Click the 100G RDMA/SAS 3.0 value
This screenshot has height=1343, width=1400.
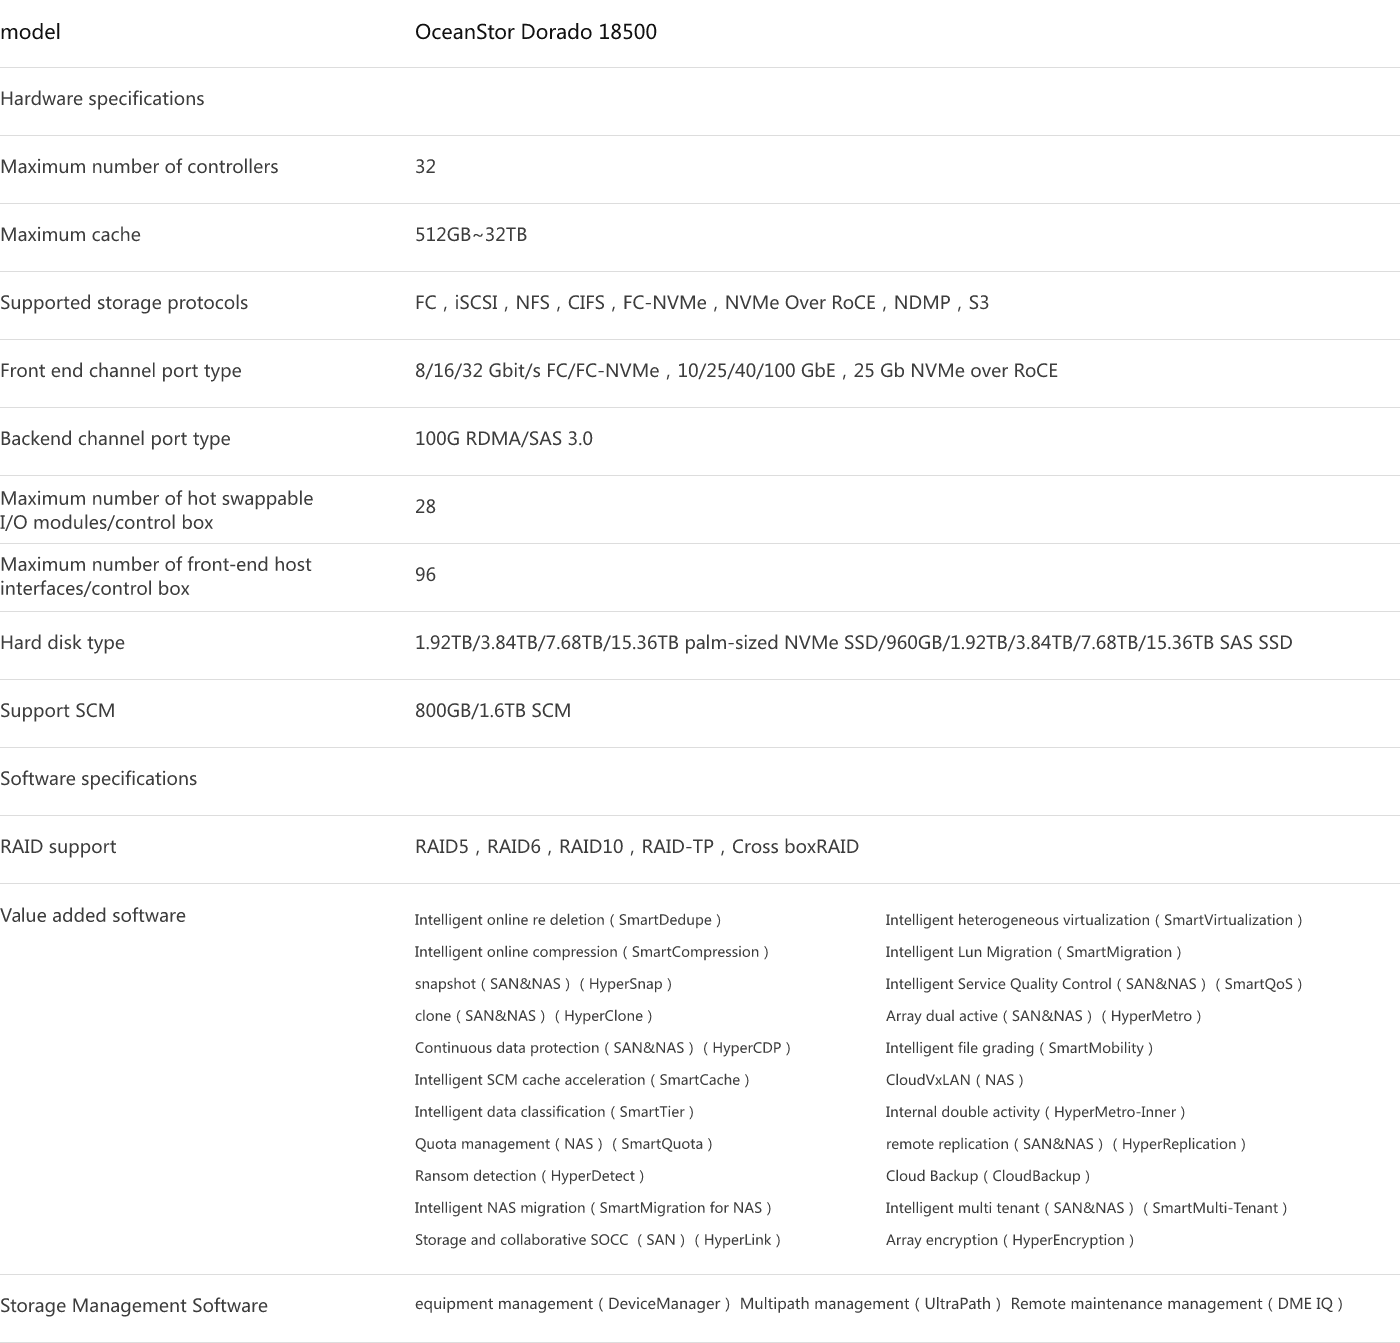(x=503, y=439)
